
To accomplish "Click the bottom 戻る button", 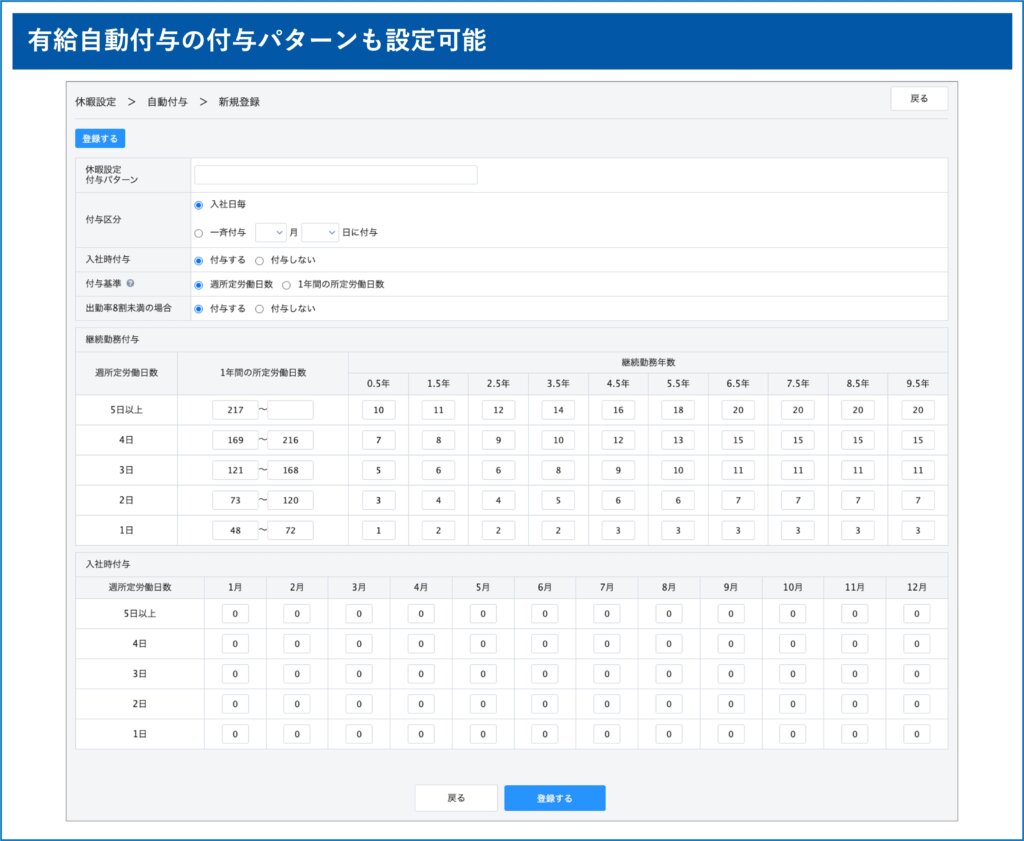I will pyautogui.click(x=456, y=798).
